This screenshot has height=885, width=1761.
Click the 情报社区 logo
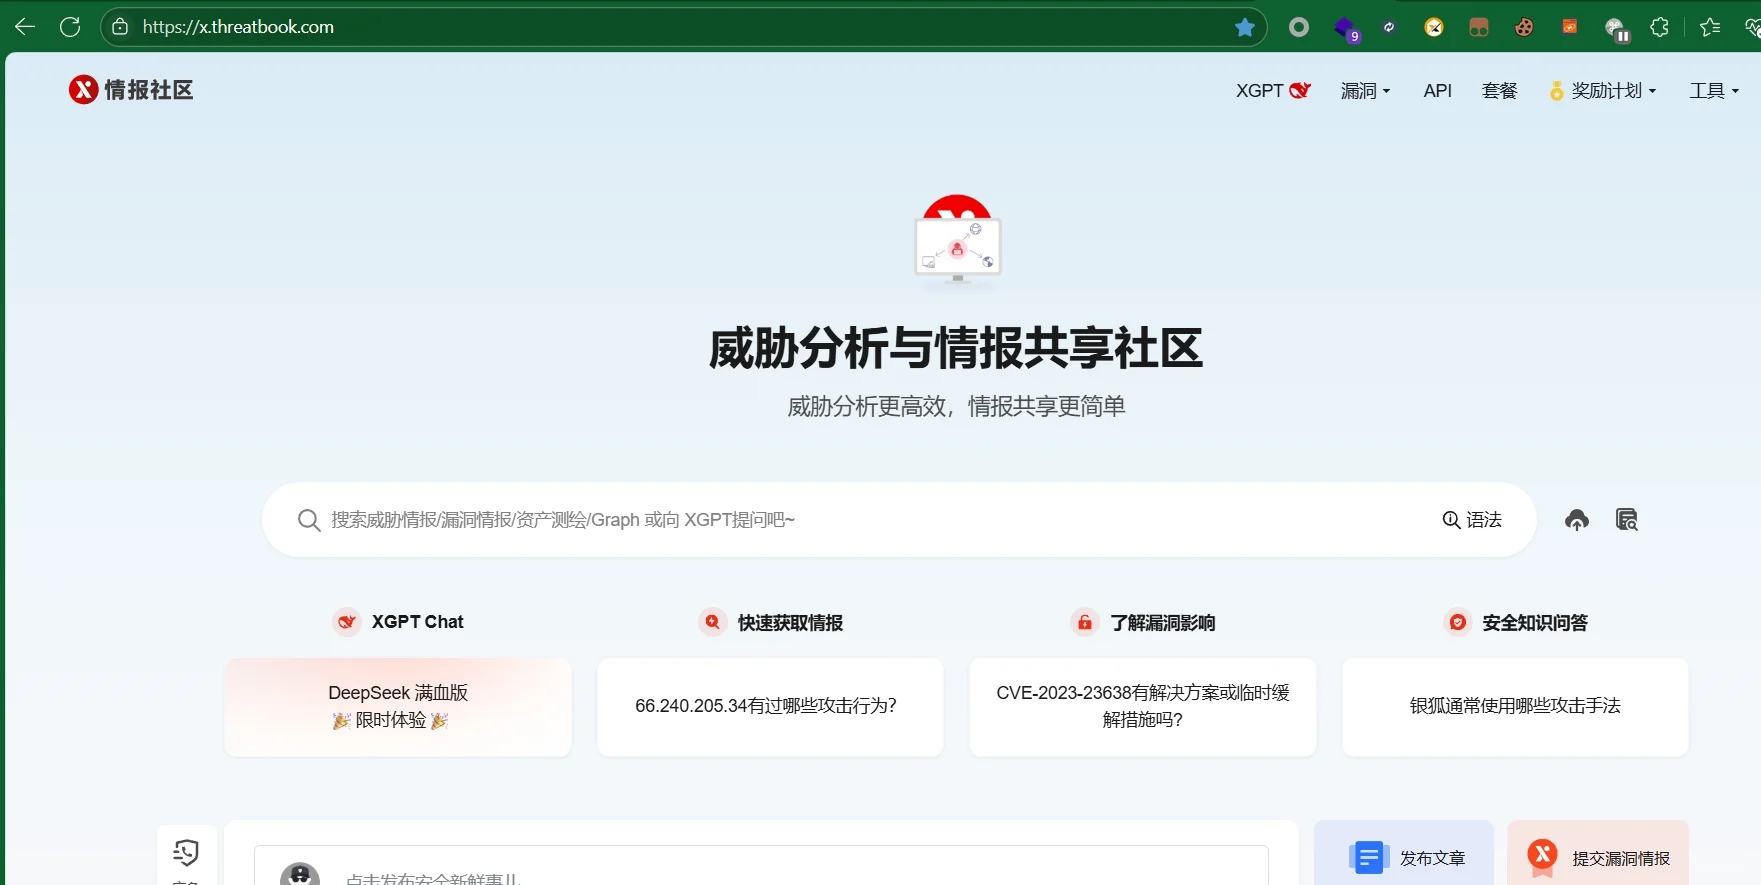(x=131, y=90)
